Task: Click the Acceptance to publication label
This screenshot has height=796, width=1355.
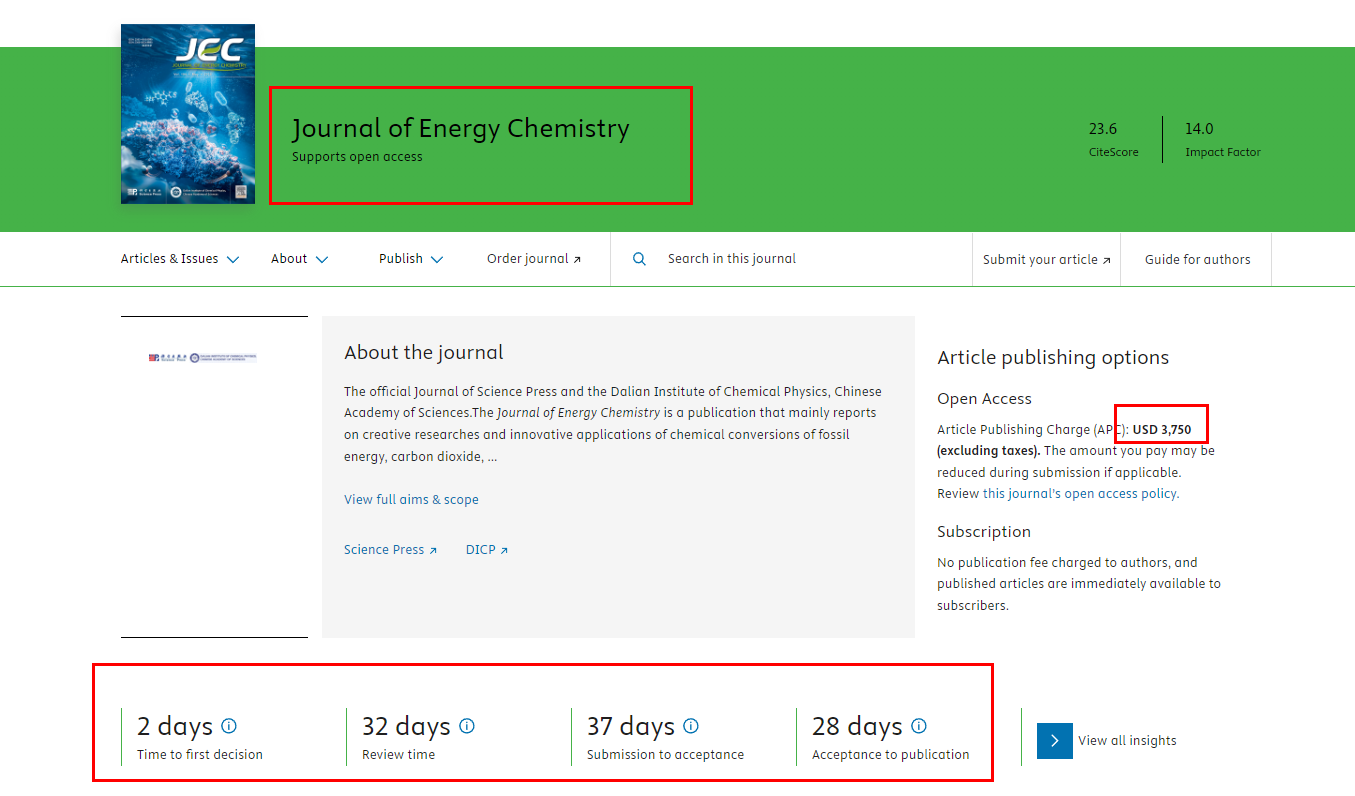Action: click(x=891, y=755)
